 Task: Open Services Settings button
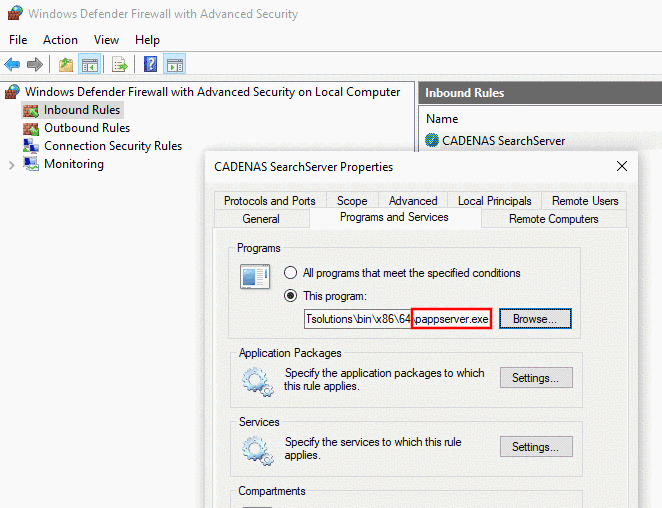pos(536,447)
